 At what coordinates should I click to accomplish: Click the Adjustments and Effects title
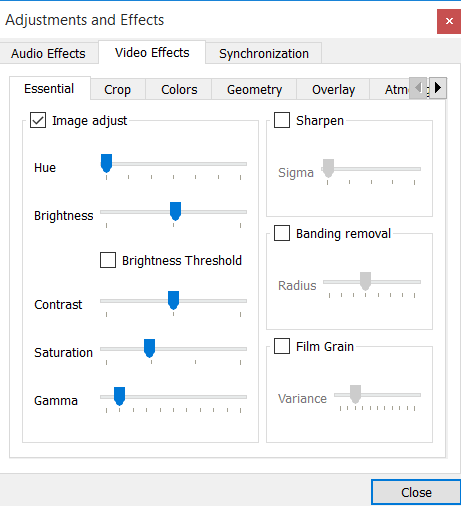tap(85, 20)
